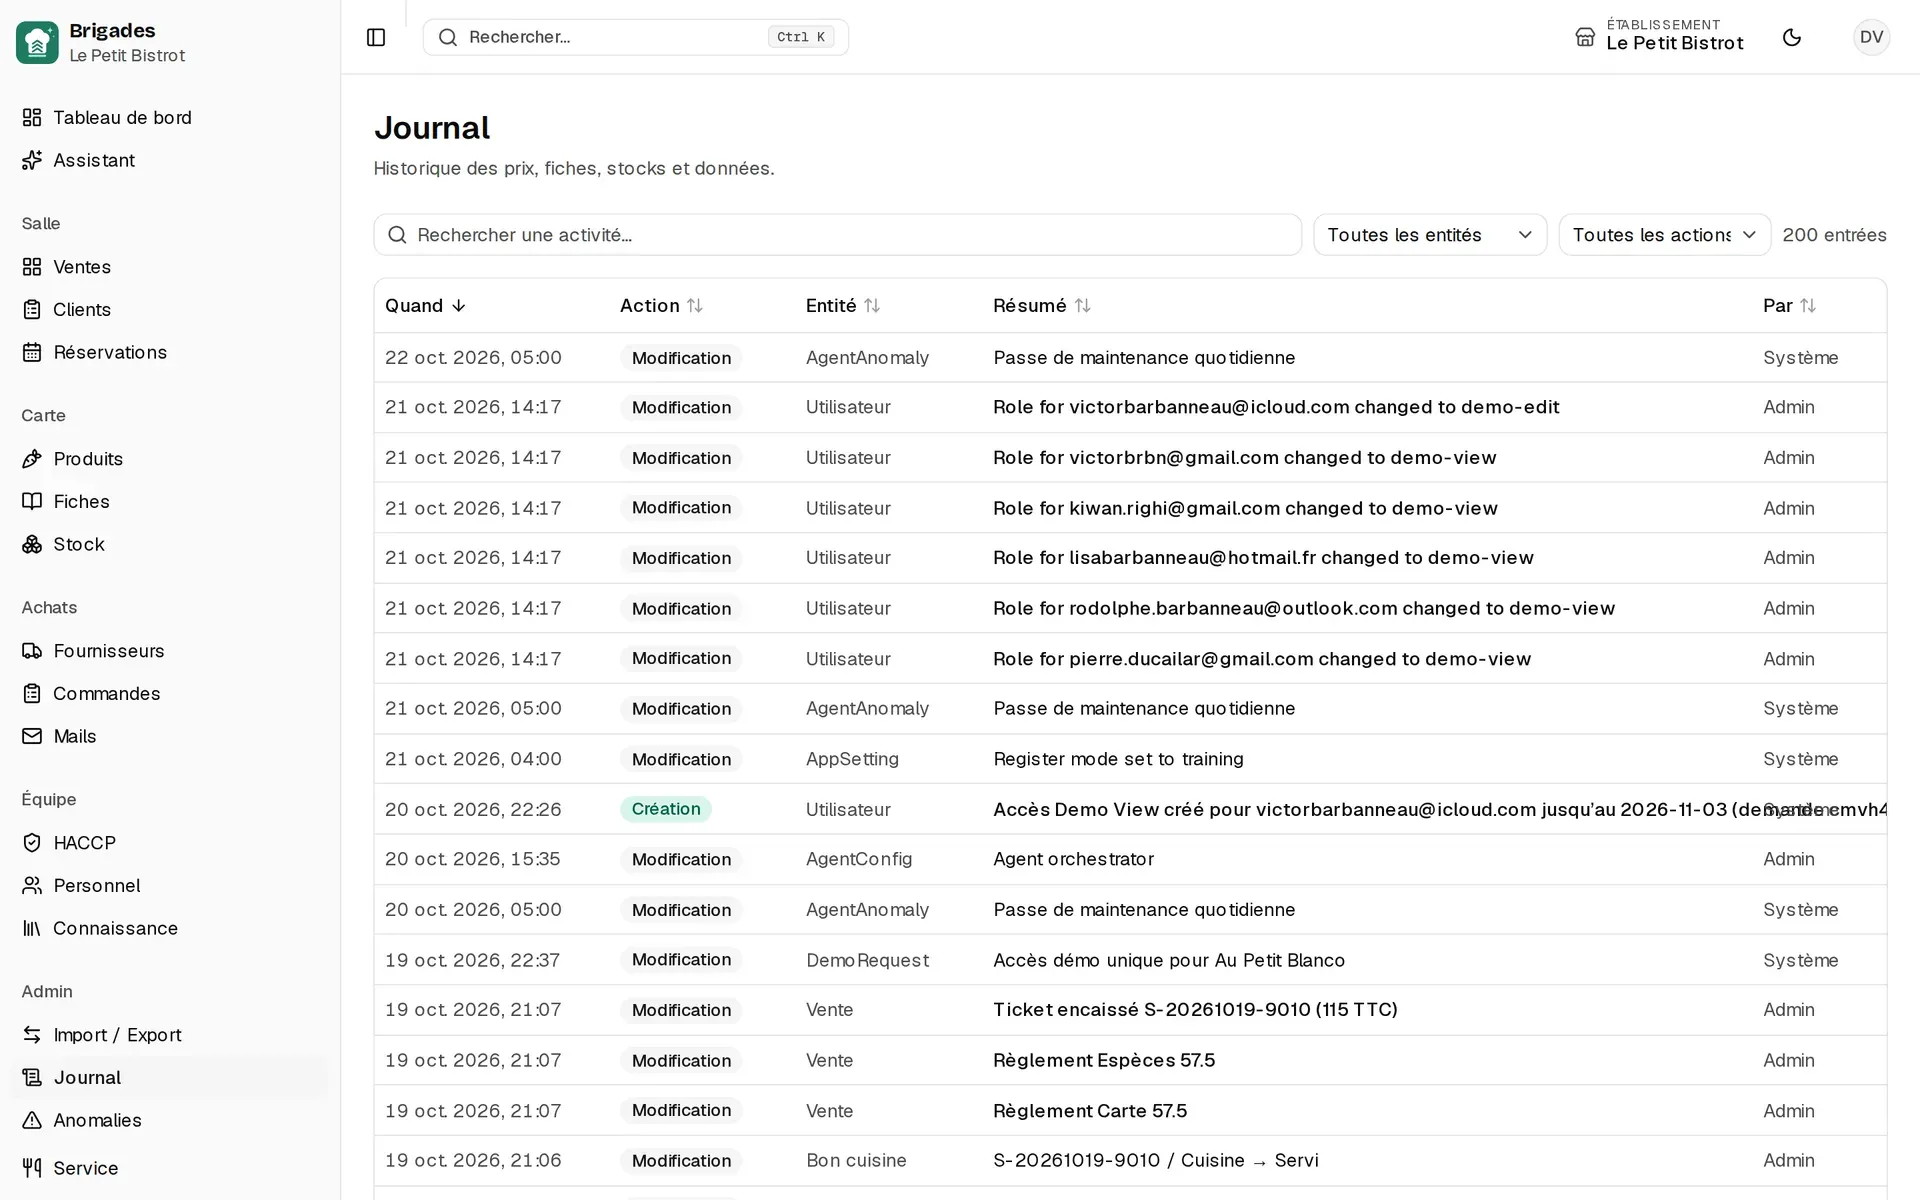The height and width of the screenshot is (1200, 1920).
Task: Open the Établissement Le Petit Bistrot selector
Action: pos(1659,37)
